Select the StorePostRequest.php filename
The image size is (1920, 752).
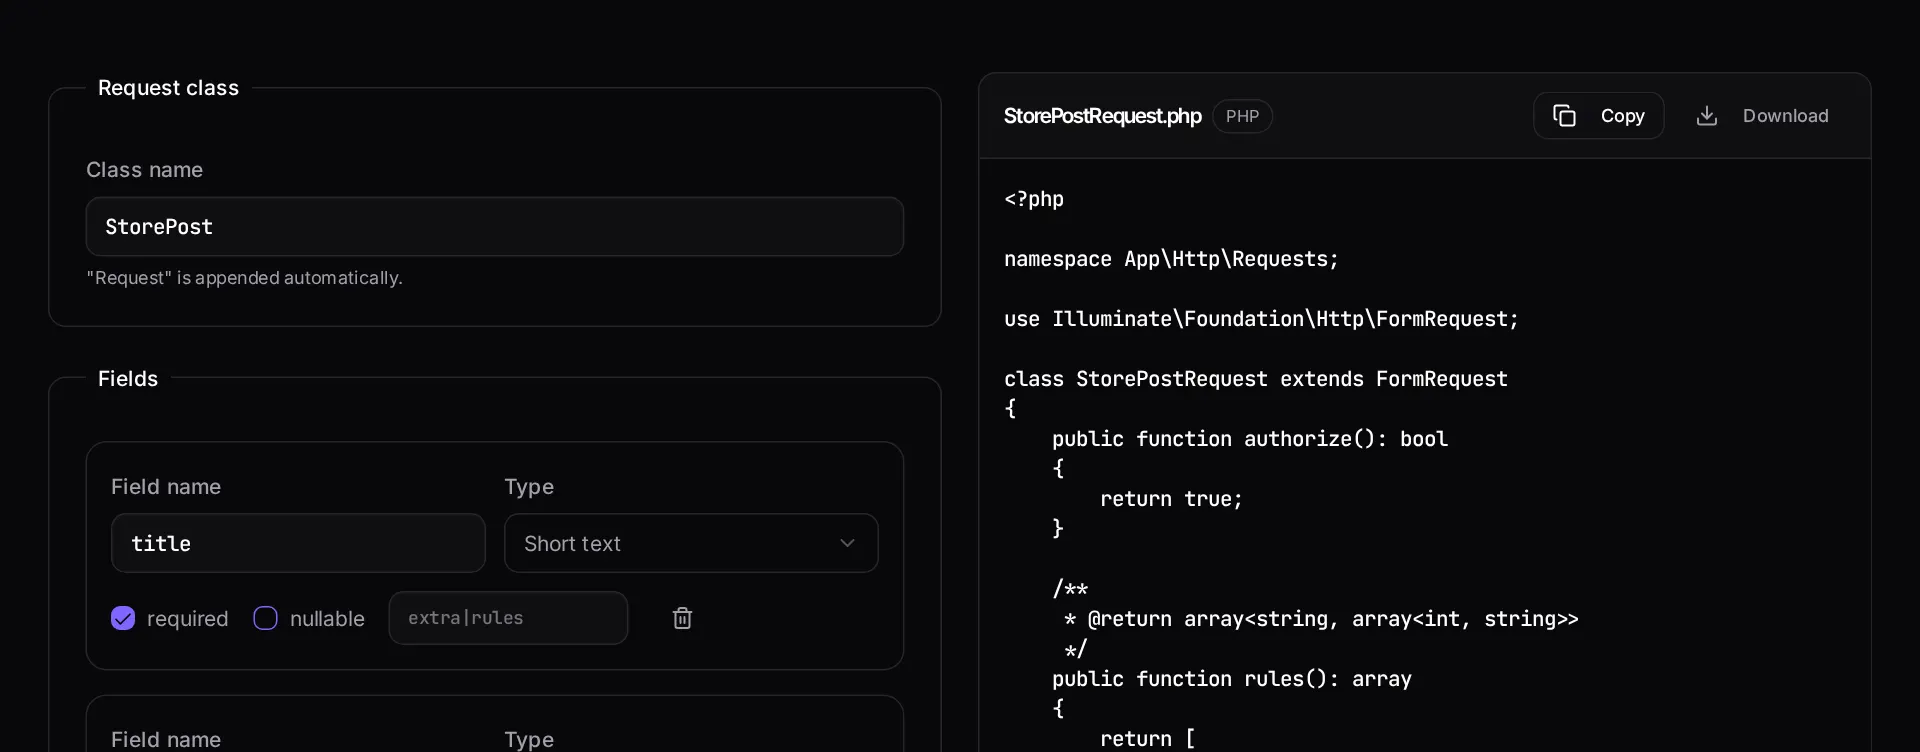(x=1102, y=116)
